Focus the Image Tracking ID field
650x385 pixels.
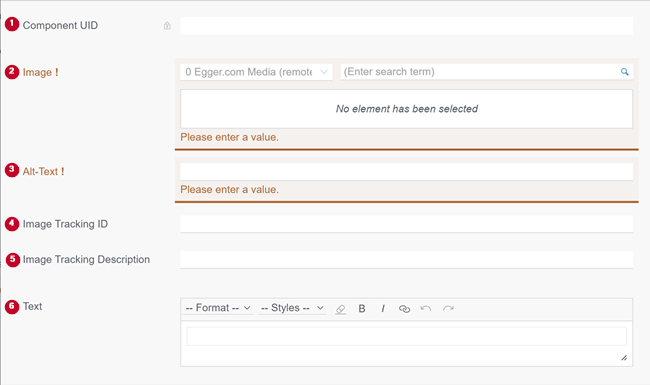pyautogui.click(x=406, y=224)
